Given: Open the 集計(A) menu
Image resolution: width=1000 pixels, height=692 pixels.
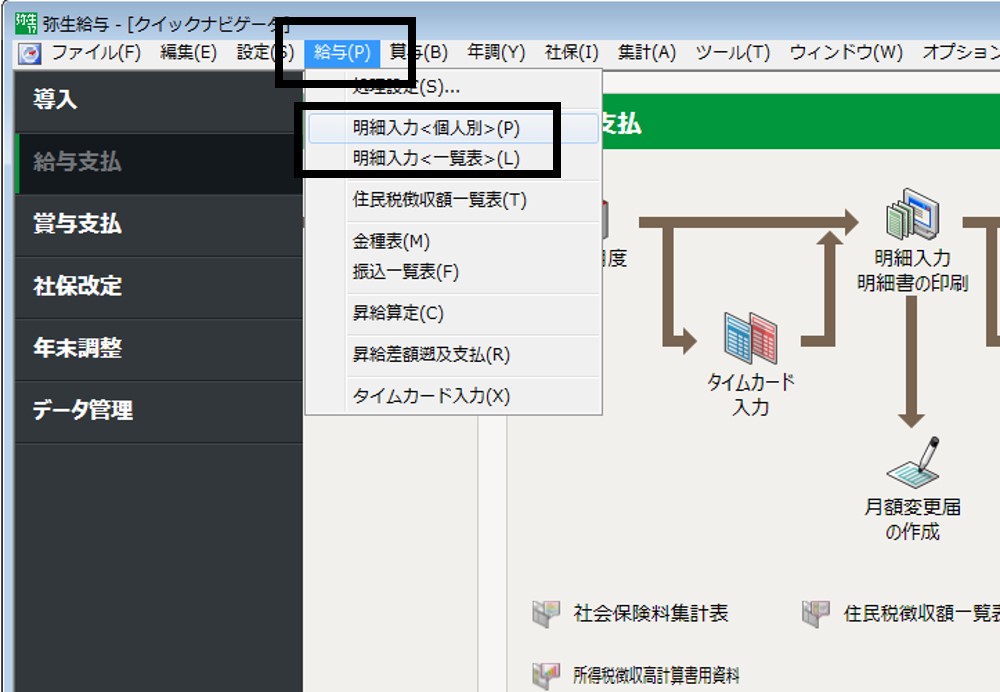Looking at the screenshot, I should (647, 52).
